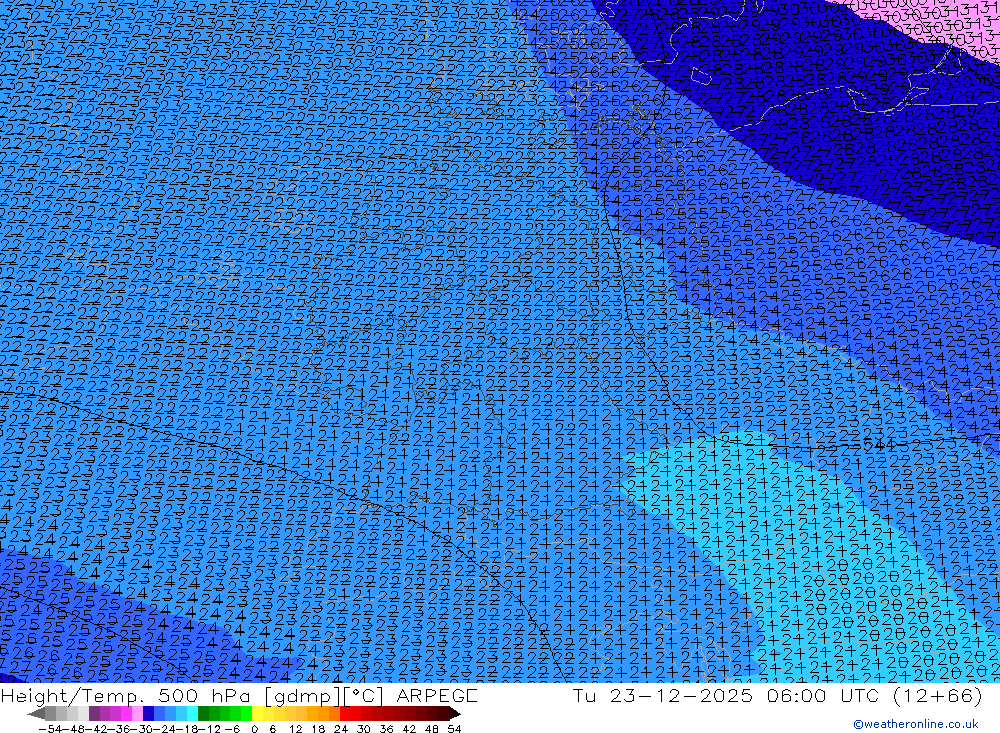The width and height of the screenshot is (1000, 733).
Task: Click the (12+66) forecast hour label
Action: (x=936, y=695)
